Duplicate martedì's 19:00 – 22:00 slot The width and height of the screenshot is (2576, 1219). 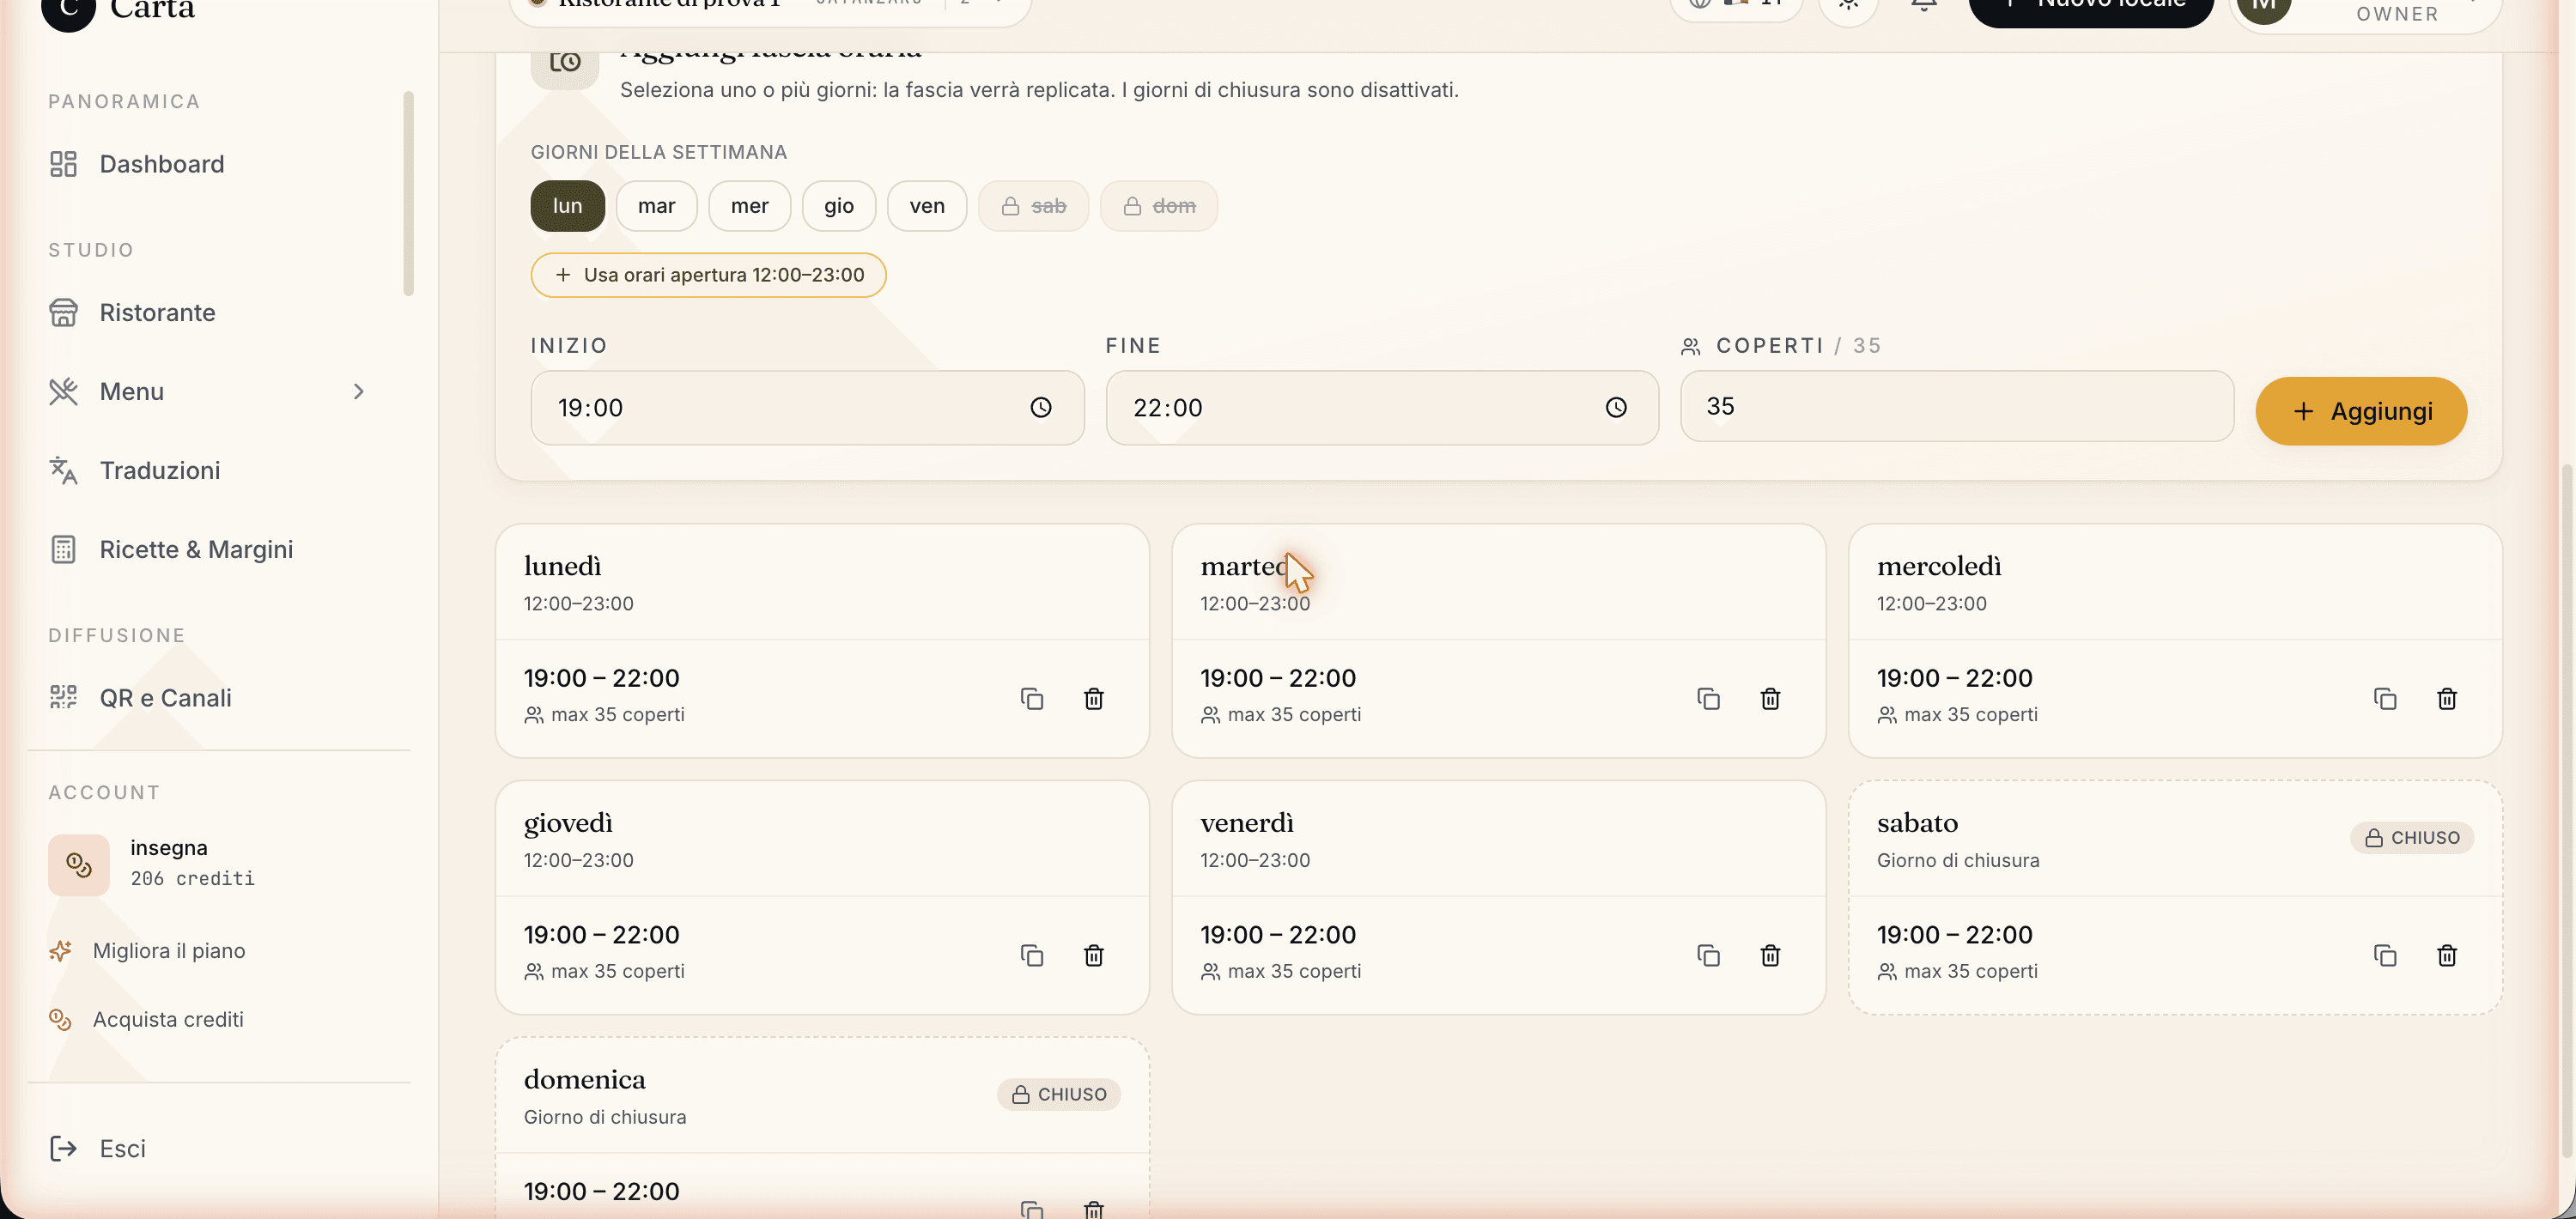pos(1709,699)
